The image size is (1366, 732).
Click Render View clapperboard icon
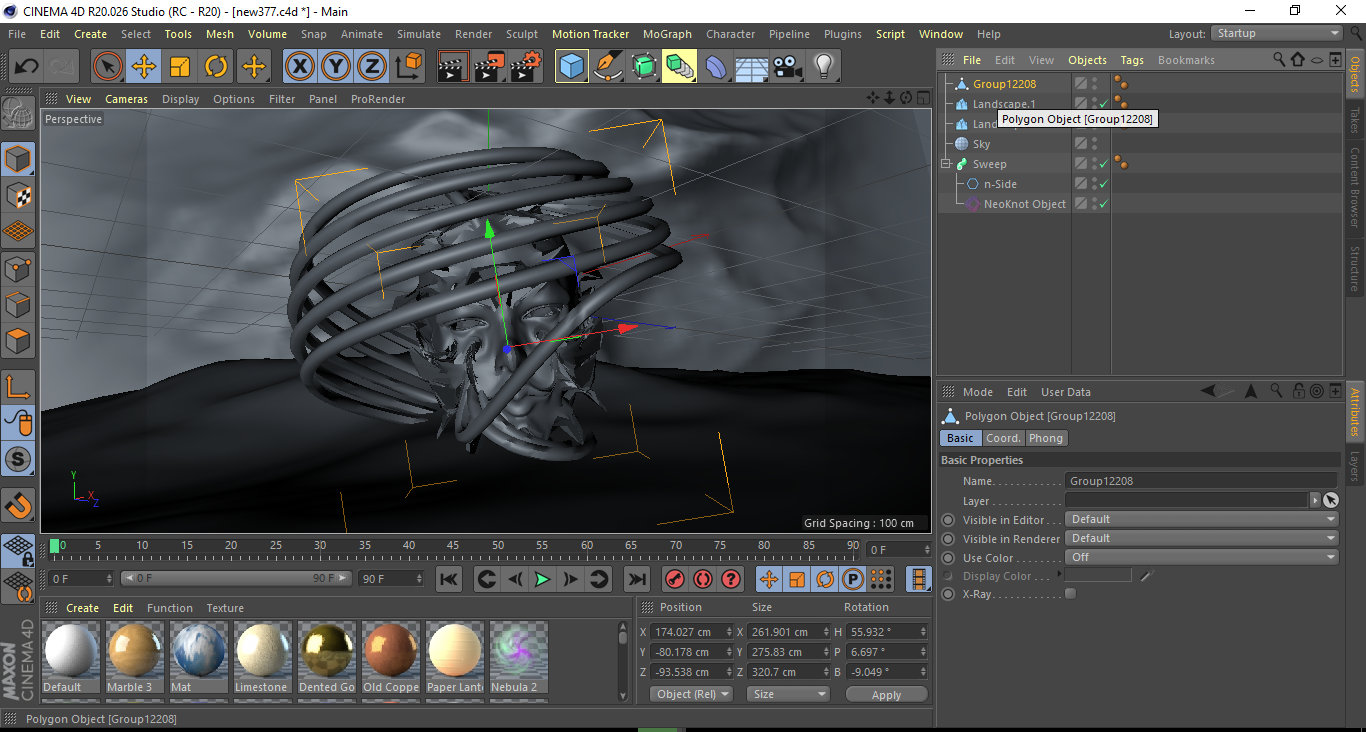454,67
